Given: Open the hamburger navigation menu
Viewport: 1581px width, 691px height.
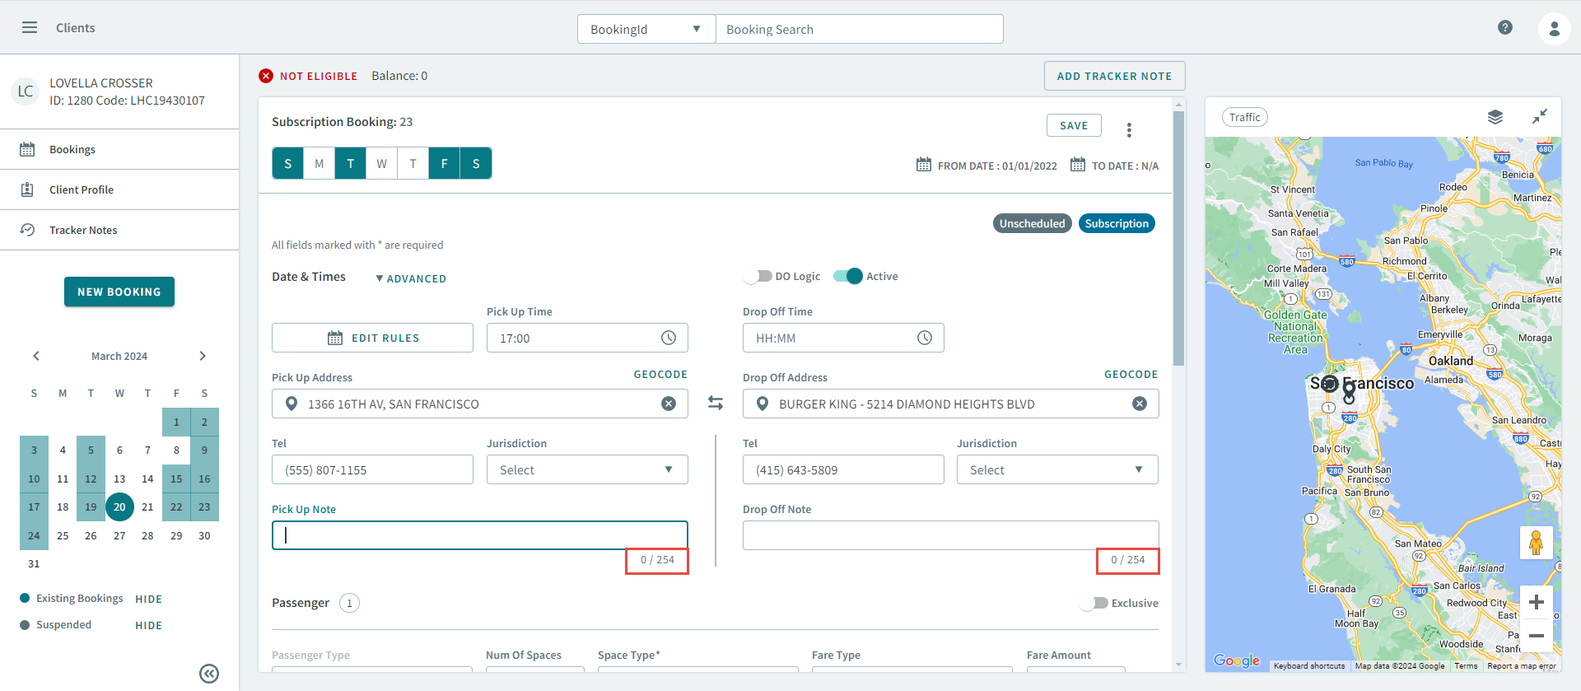Looking at the screenshot, I should (29, 28).
